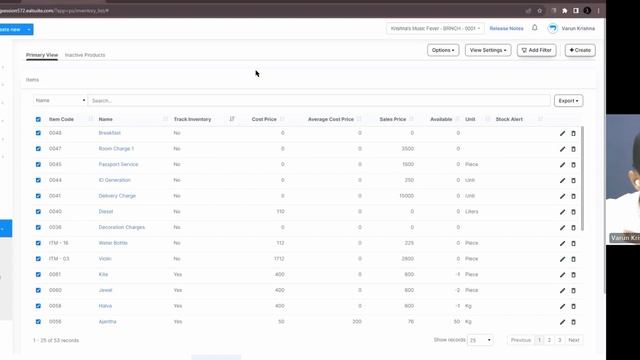Edit the Delivery Charge item
Viewport: 640px width, 360px height.
tap(562, 196)
